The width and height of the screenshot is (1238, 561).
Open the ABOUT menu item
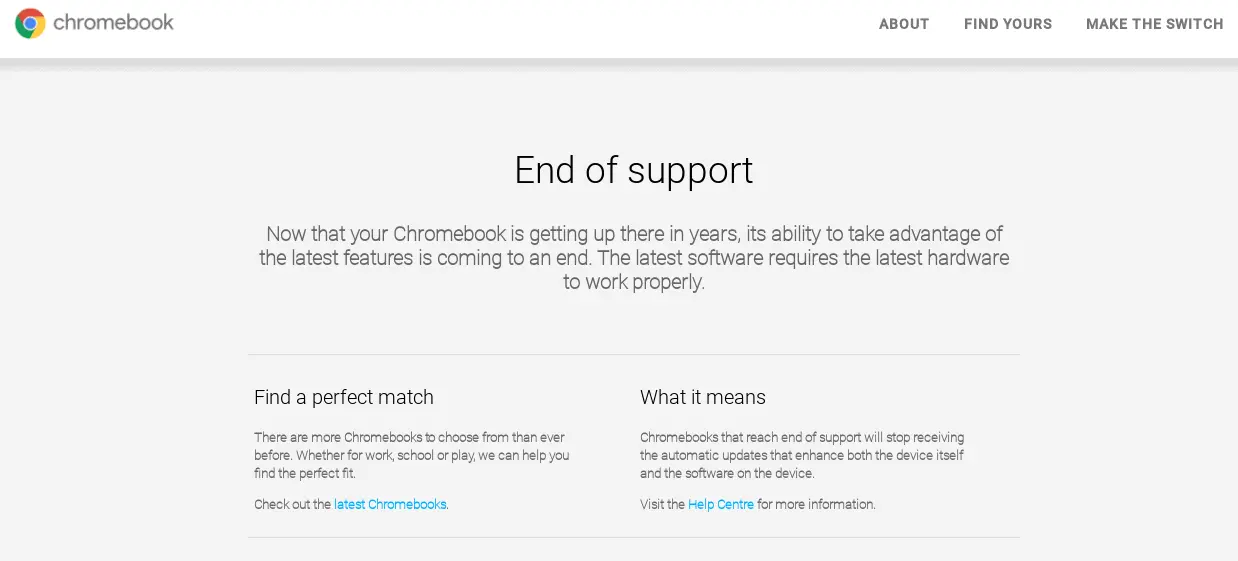pos(904,24)
